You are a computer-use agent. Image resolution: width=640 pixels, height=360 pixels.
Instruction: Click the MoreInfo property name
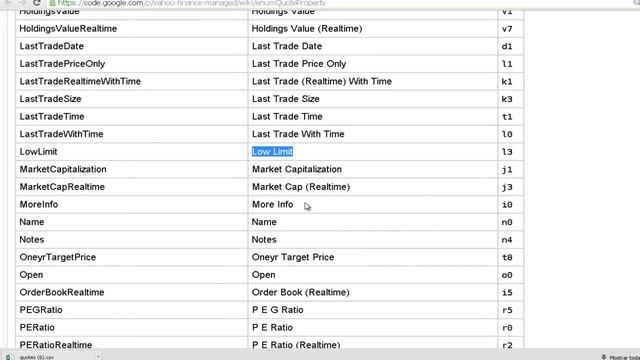[39, 204]
